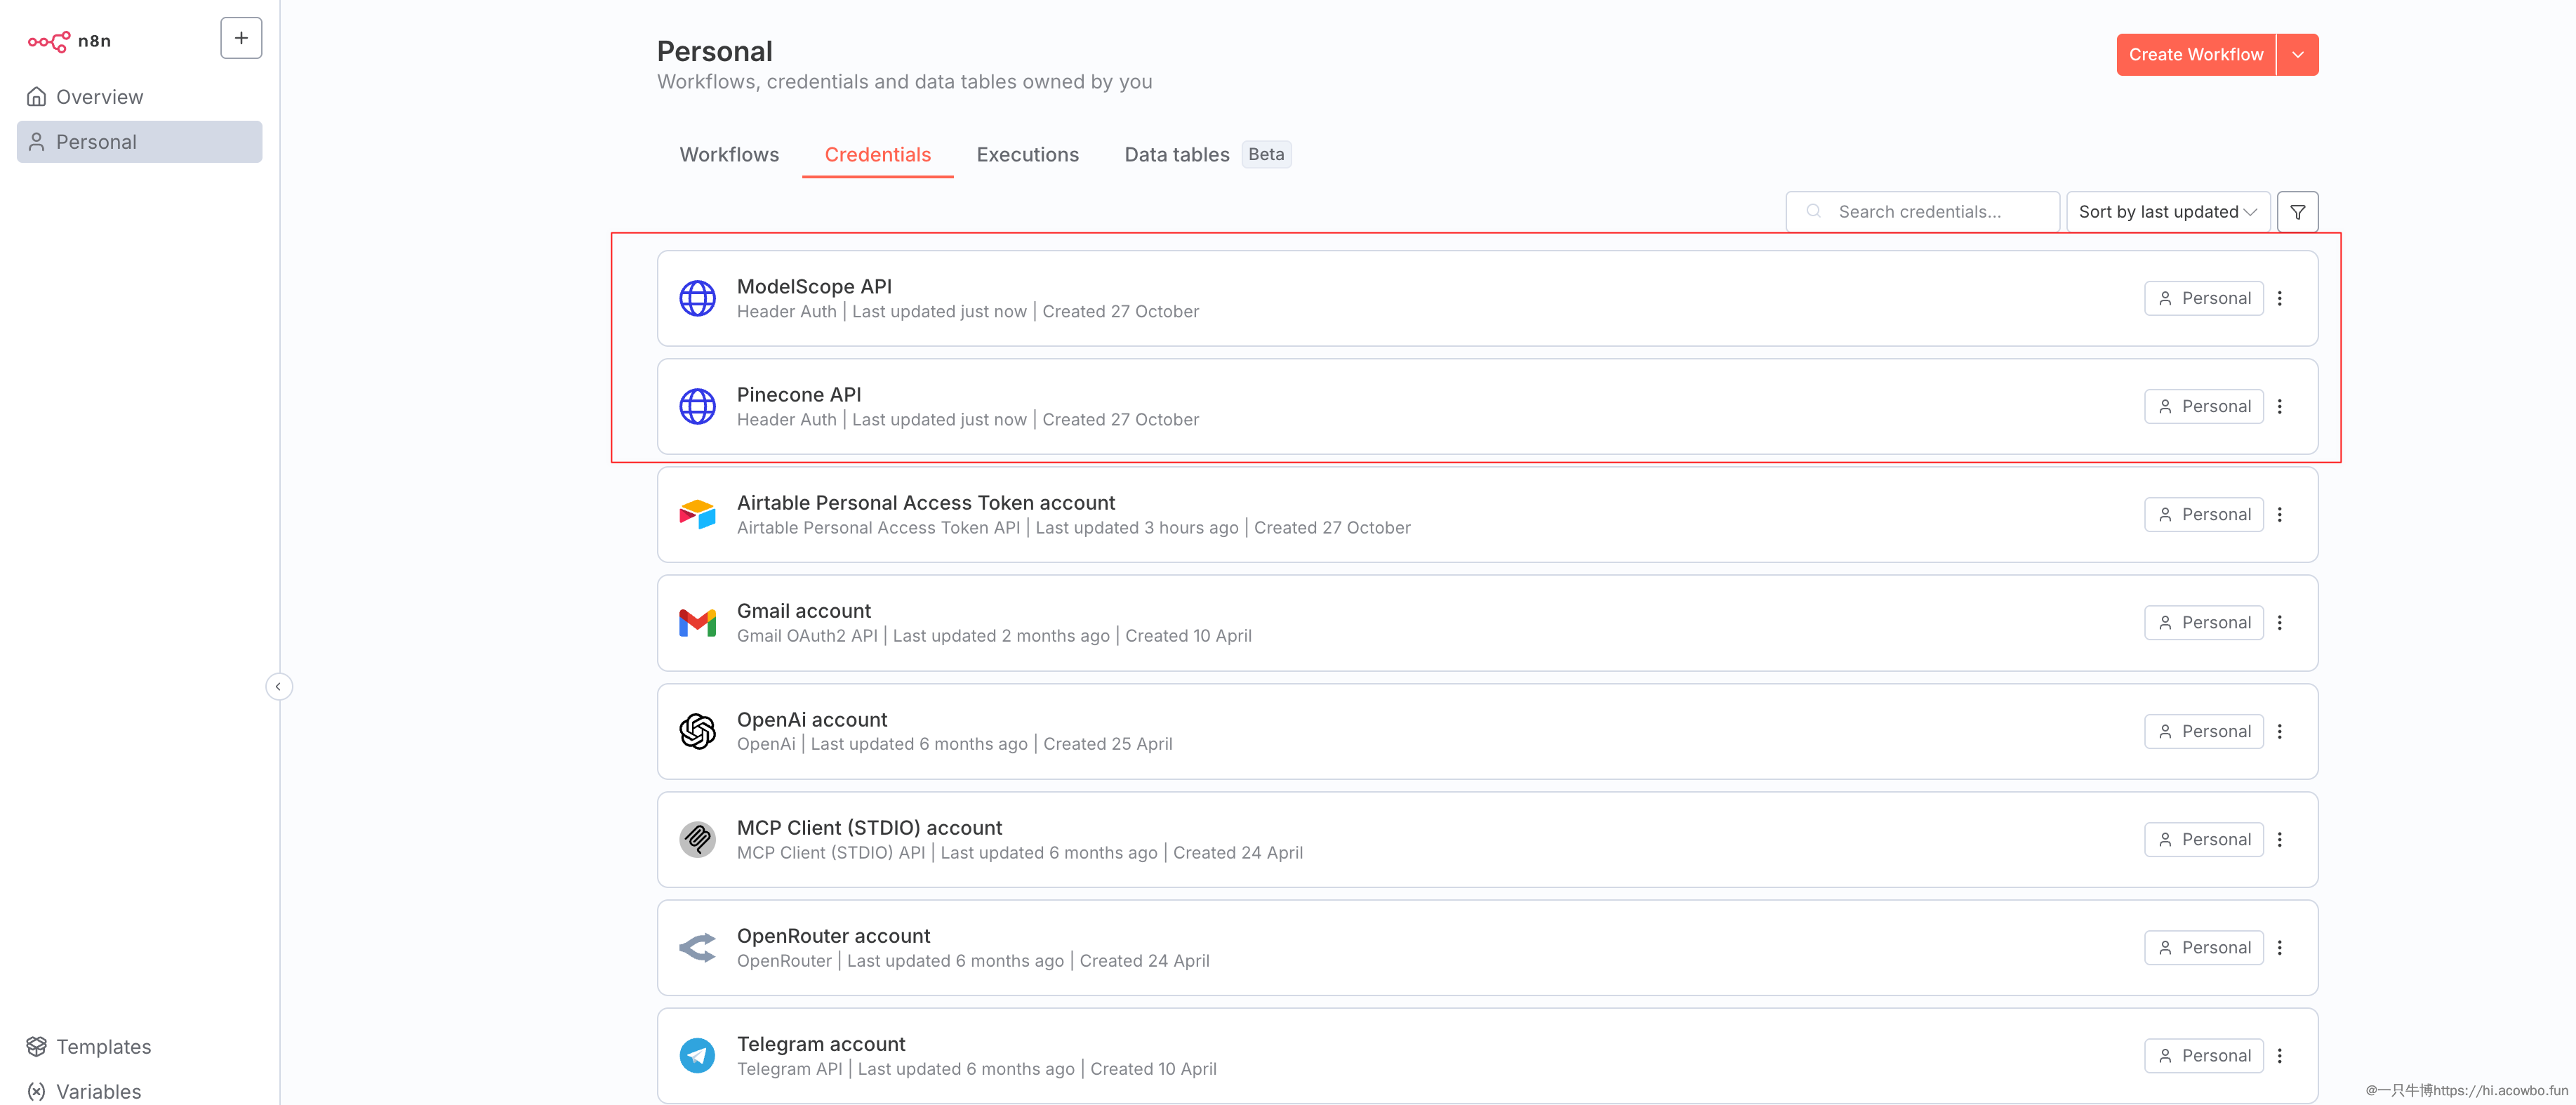Open the Sort by last updated dropdown
The height and width of the screenshot is (1105, 2576).
2167,212
